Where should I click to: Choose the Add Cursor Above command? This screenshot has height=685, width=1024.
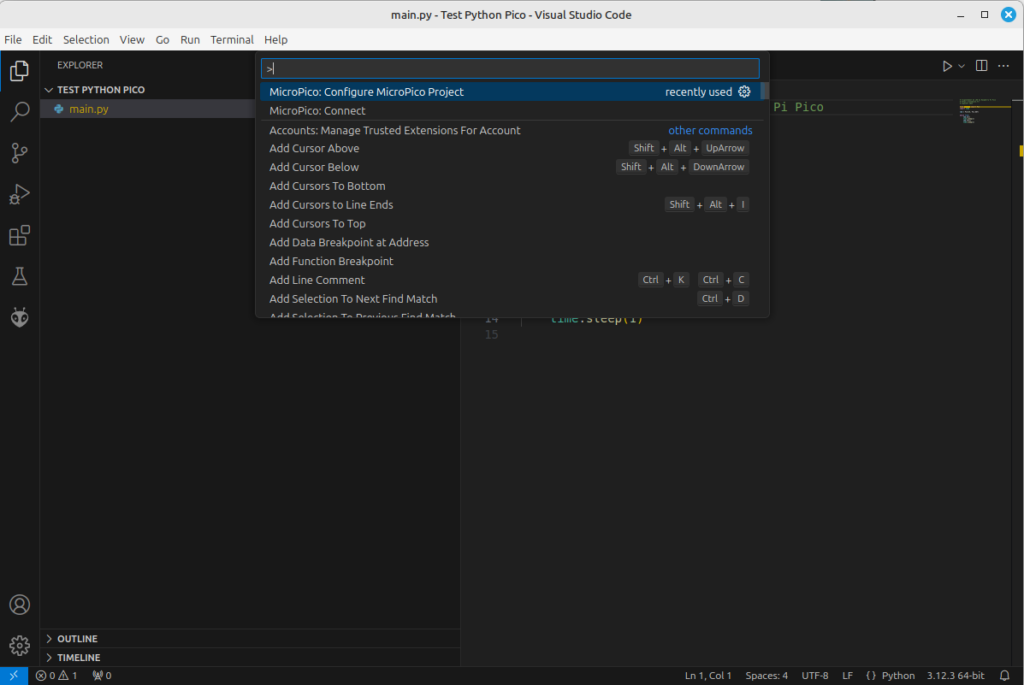[x=511, y=148]
